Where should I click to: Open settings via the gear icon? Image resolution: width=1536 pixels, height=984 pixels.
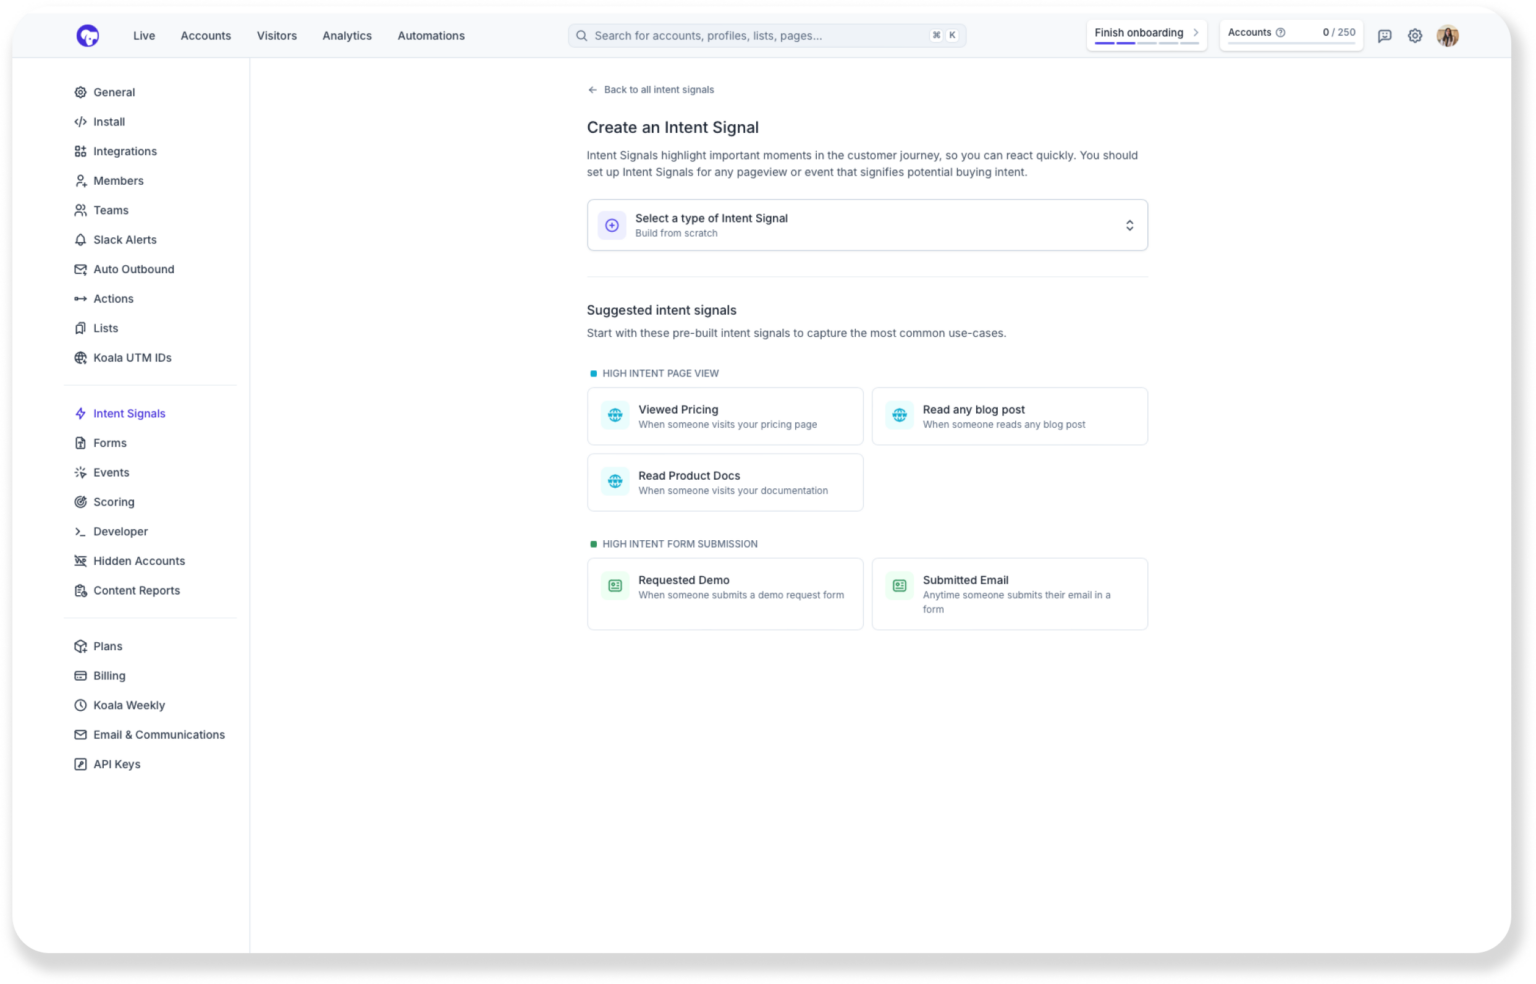pyautogui.click(x=1415, y=35)
